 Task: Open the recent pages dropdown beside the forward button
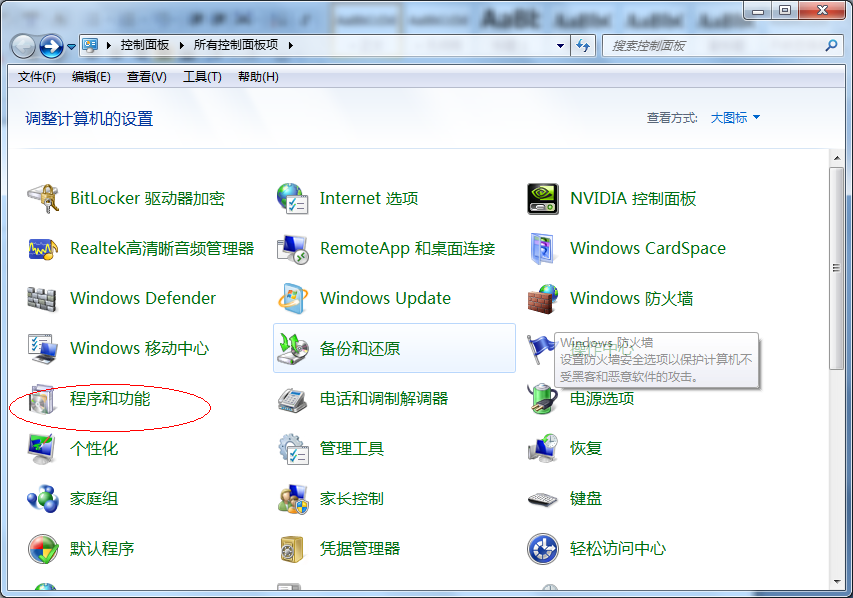point(72,46)
